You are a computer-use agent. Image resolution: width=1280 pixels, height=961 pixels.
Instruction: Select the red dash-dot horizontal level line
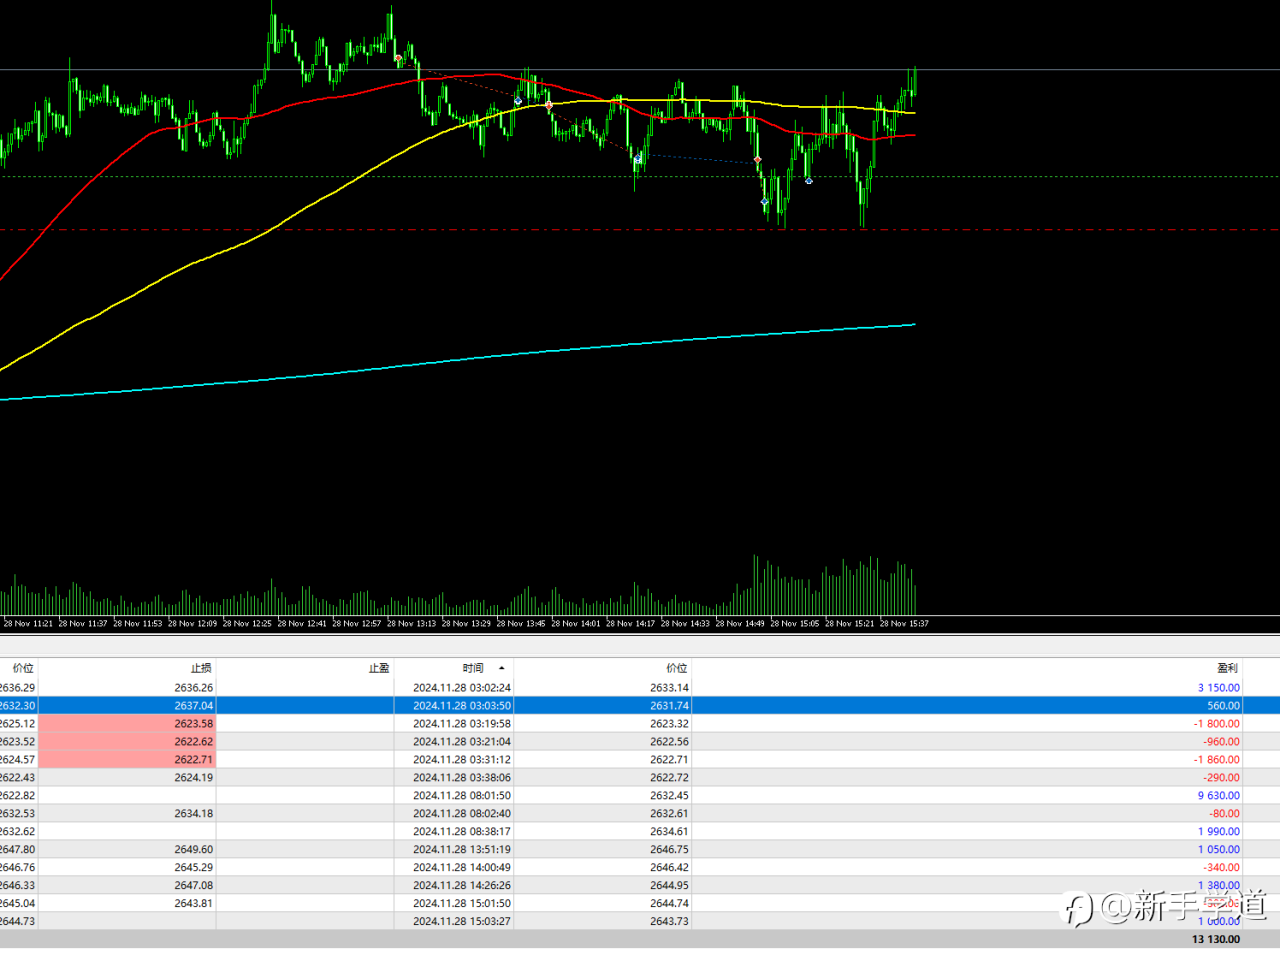tap(640, 230)
